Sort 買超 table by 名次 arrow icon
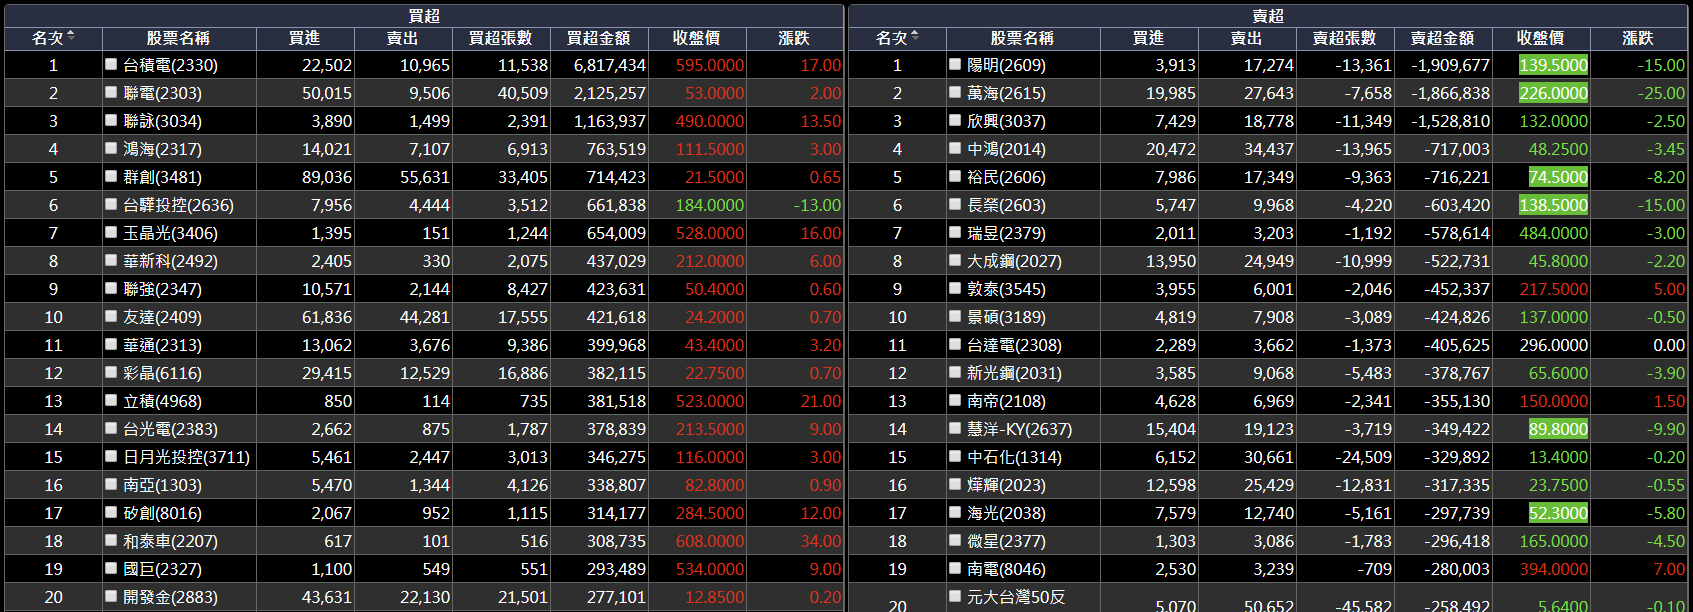 coord(71,37)
